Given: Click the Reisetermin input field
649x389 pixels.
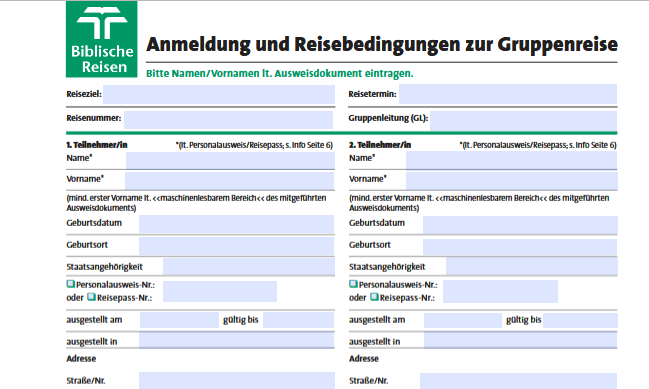Looking at the screenshot, I should (x=507, y=94).
